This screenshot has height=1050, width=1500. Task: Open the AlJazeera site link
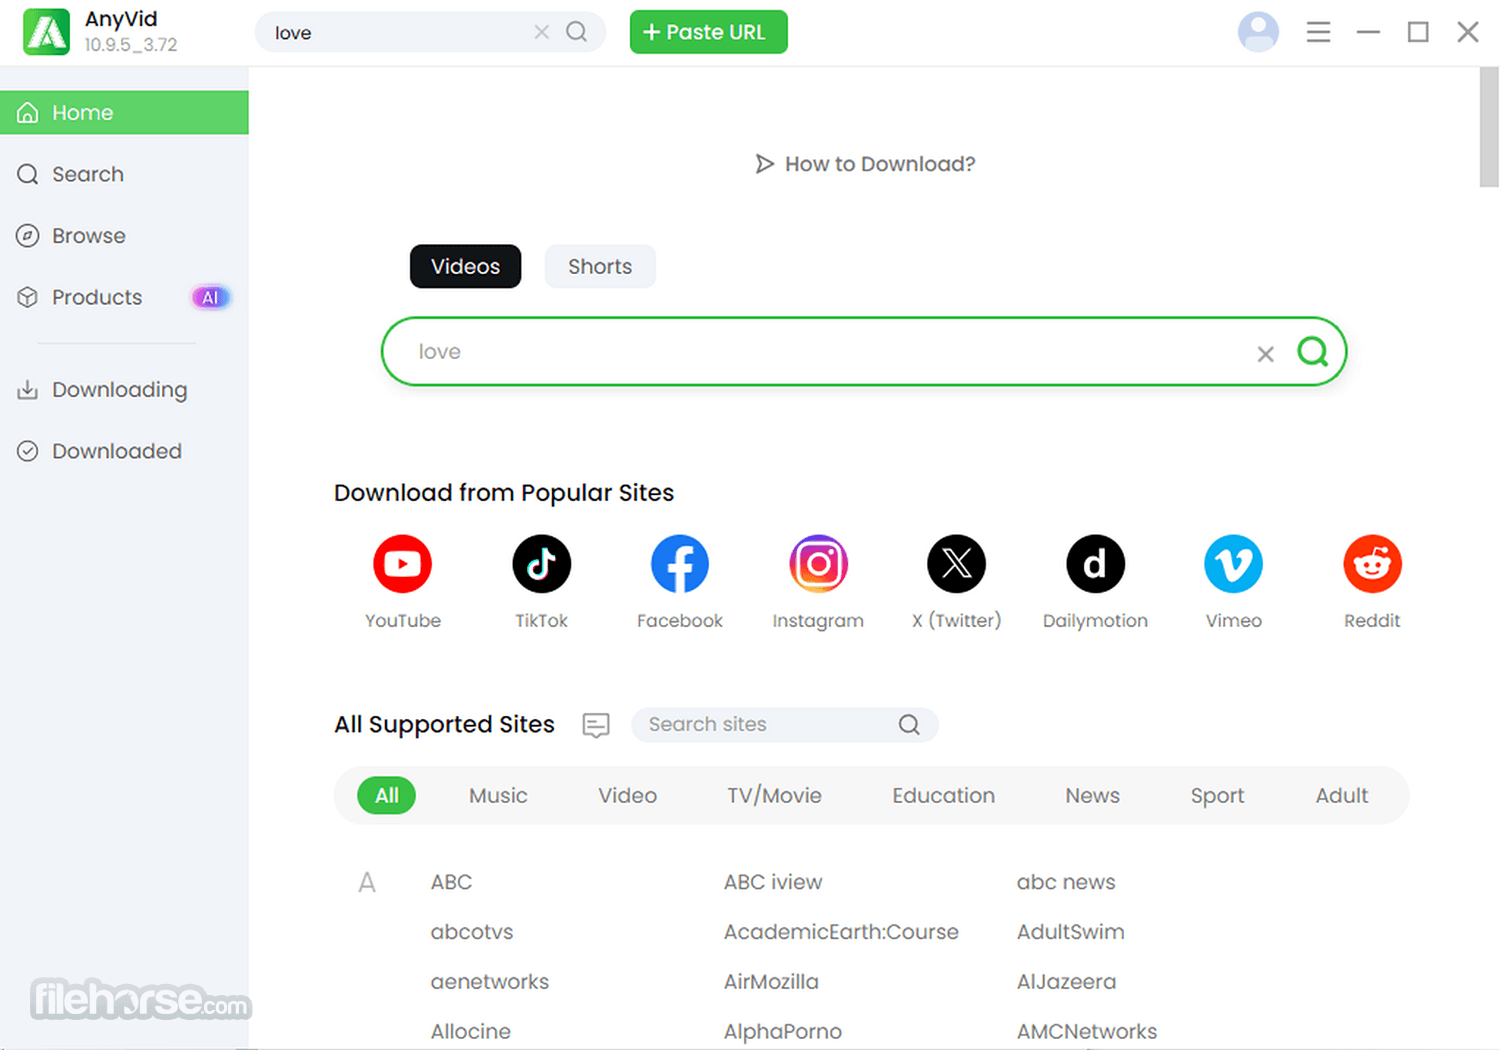1066,982
